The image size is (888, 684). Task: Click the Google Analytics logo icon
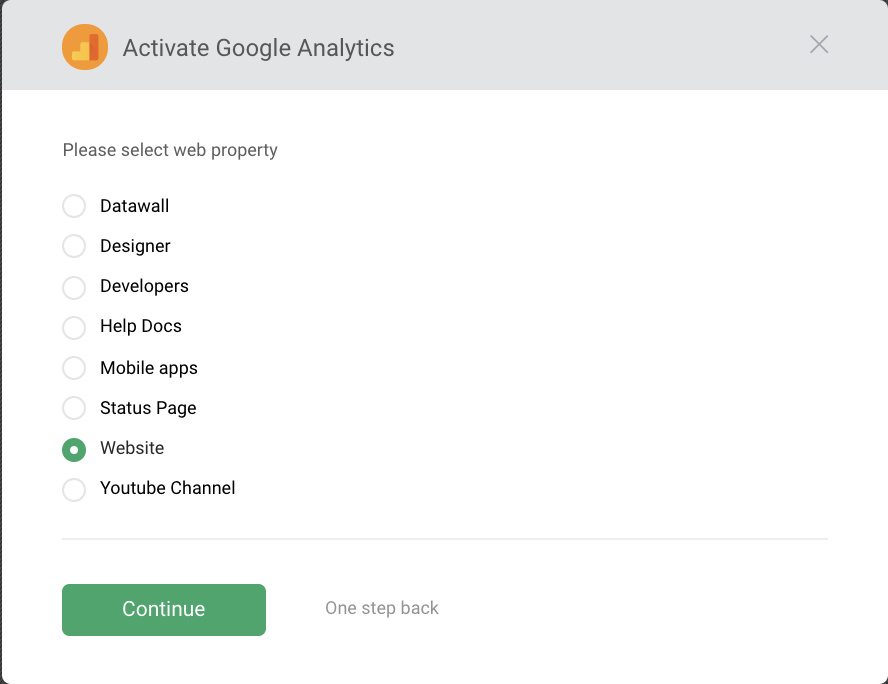pyautogui.click(x=85, y=47)
